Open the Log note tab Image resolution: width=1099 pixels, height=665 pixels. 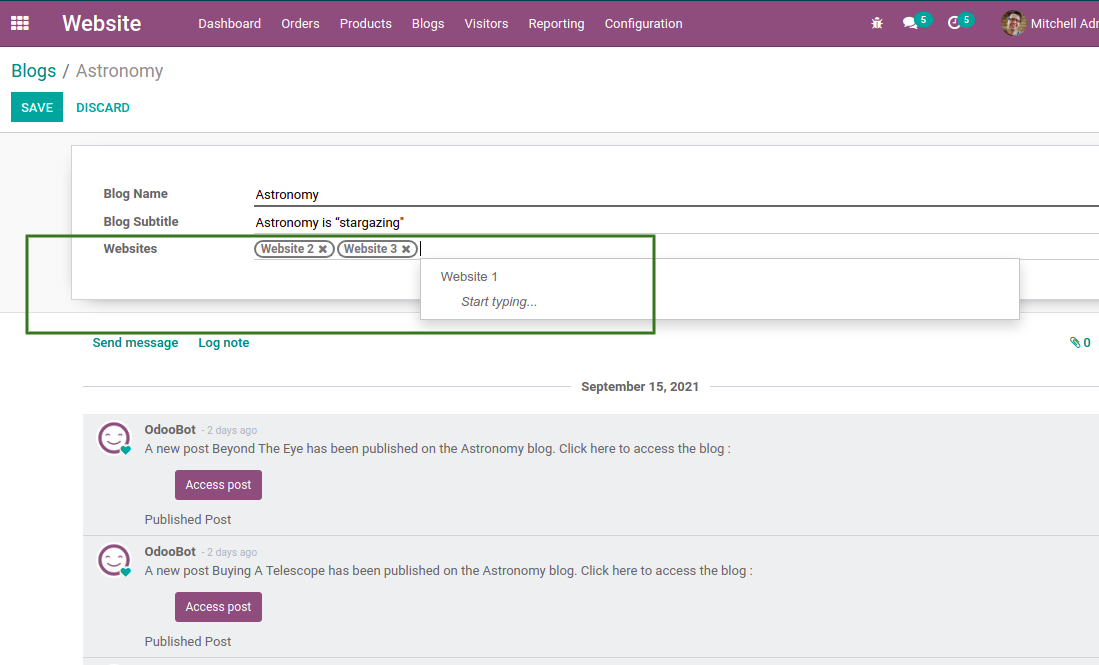pyautogui.click(x=223, y=343)
